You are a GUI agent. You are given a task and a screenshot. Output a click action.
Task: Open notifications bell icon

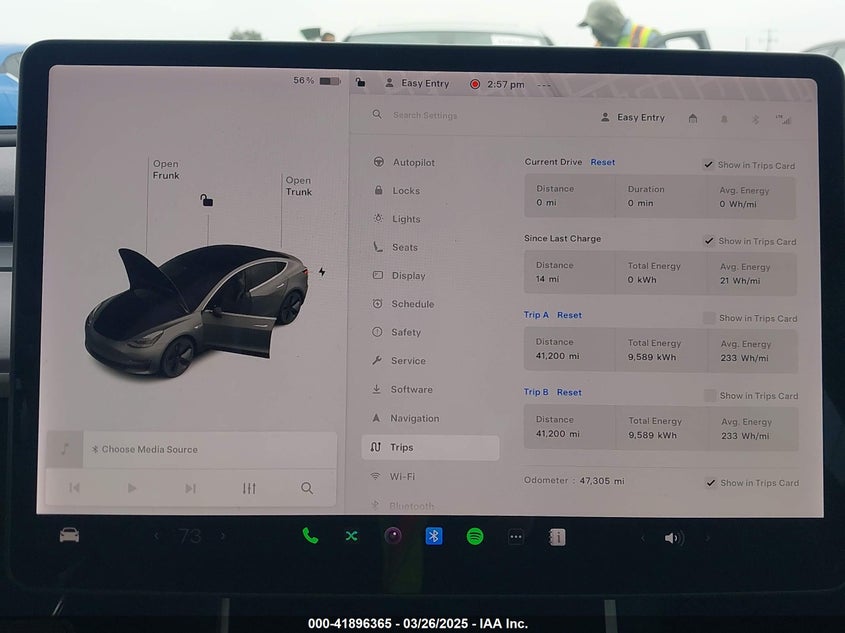[724, 119]
